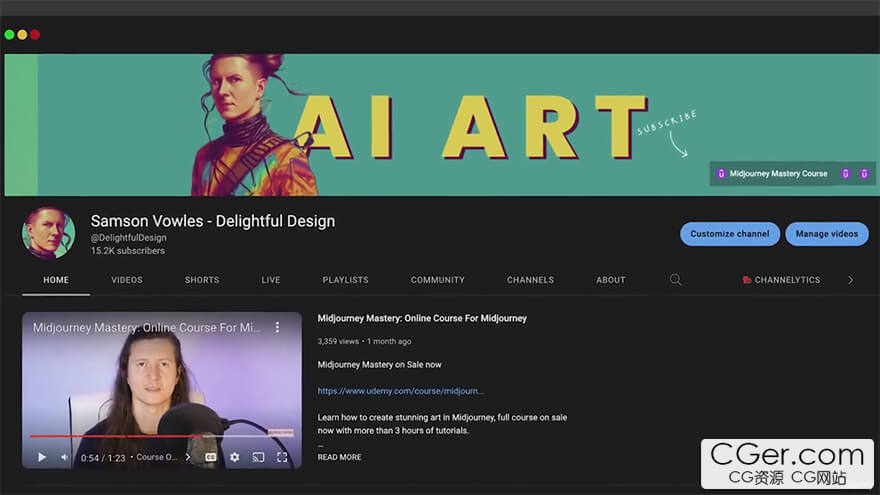This screenshot has height=495, width=880.
Task: Click the second purple banner link icon
Action: [845, 174]
